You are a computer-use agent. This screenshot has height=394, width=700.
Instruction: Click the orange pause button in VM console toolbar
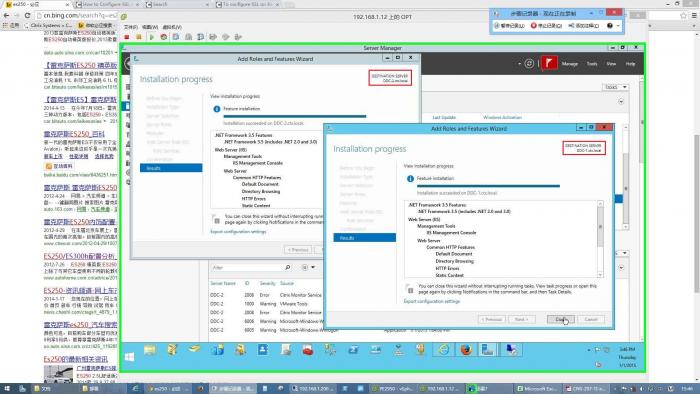[x=139, y=37]
